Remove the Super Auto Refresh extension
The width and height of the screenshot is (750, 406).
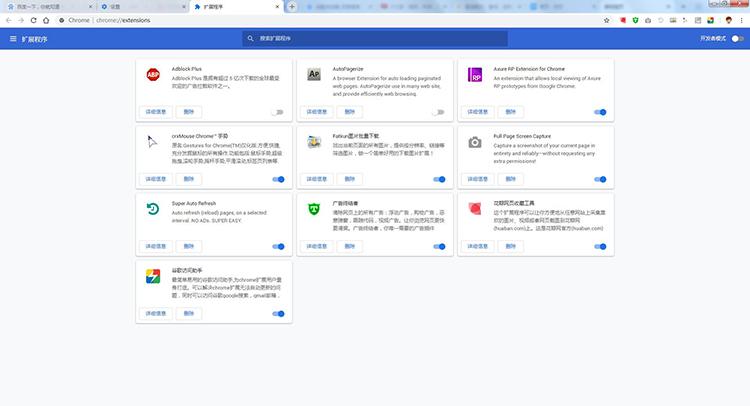click(188, 246)
